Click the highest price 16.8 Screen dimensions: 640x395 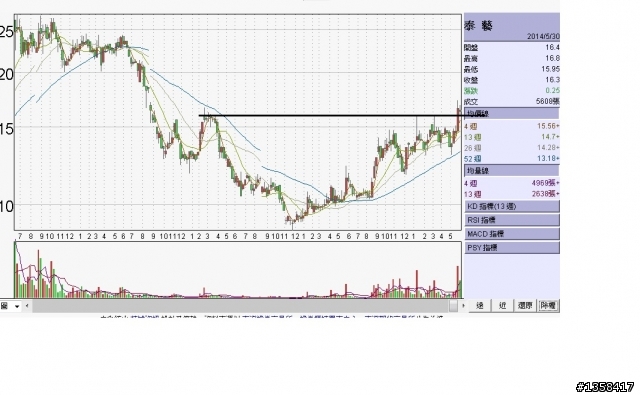[552, 58]
